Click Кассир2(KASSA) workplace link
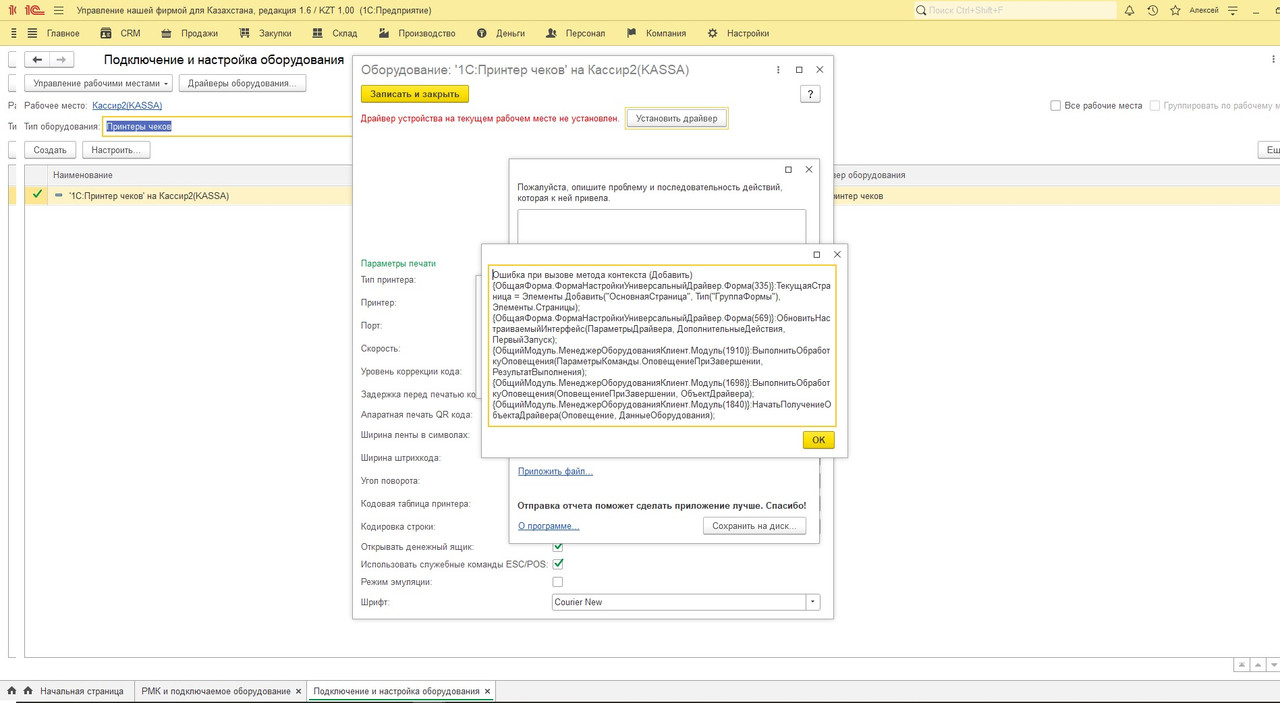Screen dimensions: 1280x703 (127, 105)
